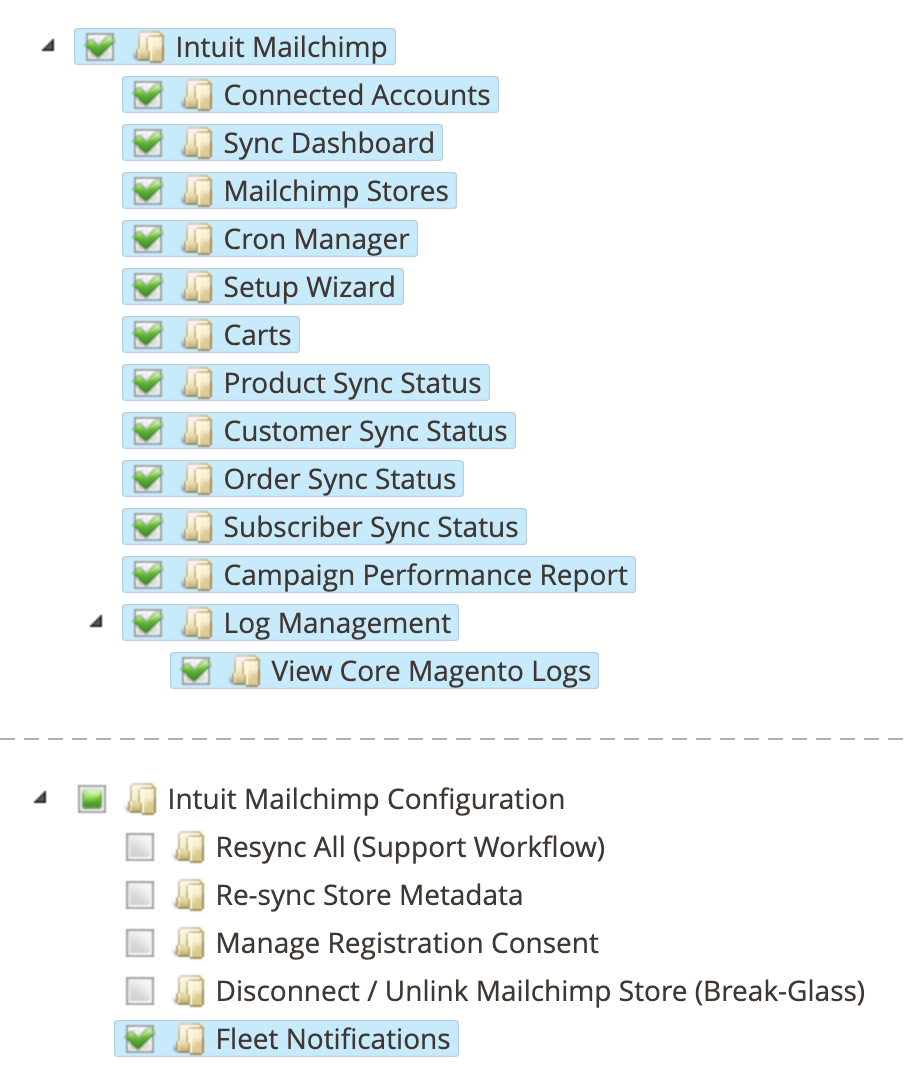Uncheck the Fleet Notifications checkbox
Viewport: 904px width, 1081px height.
tap(140, 1039)
